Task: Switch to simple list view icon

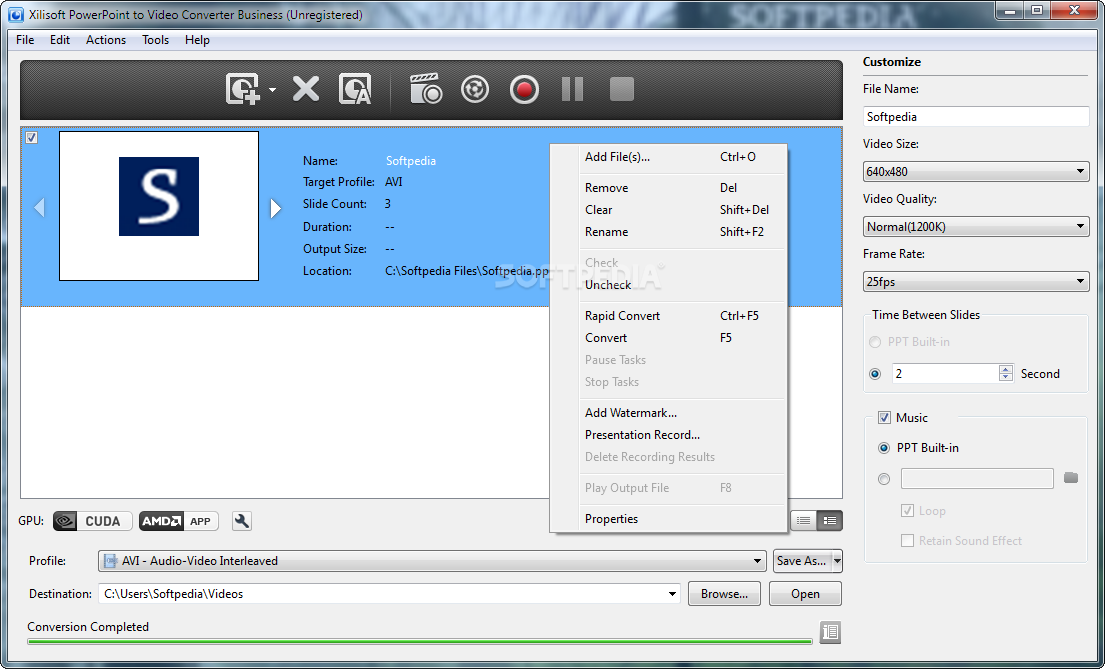Action: coord(803,521)
